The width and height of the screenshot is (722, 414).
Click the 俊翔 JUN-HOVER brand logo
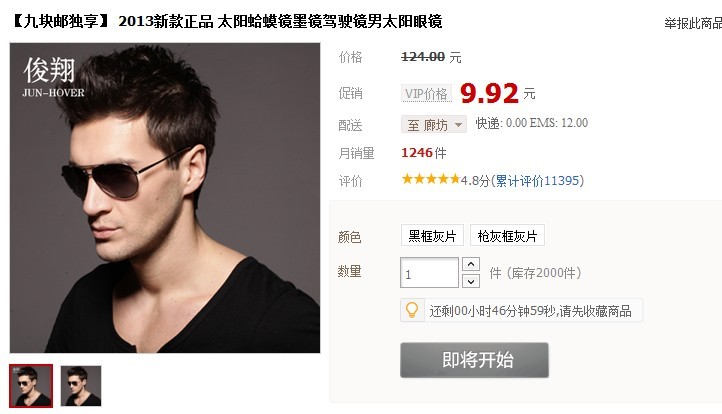53,77
